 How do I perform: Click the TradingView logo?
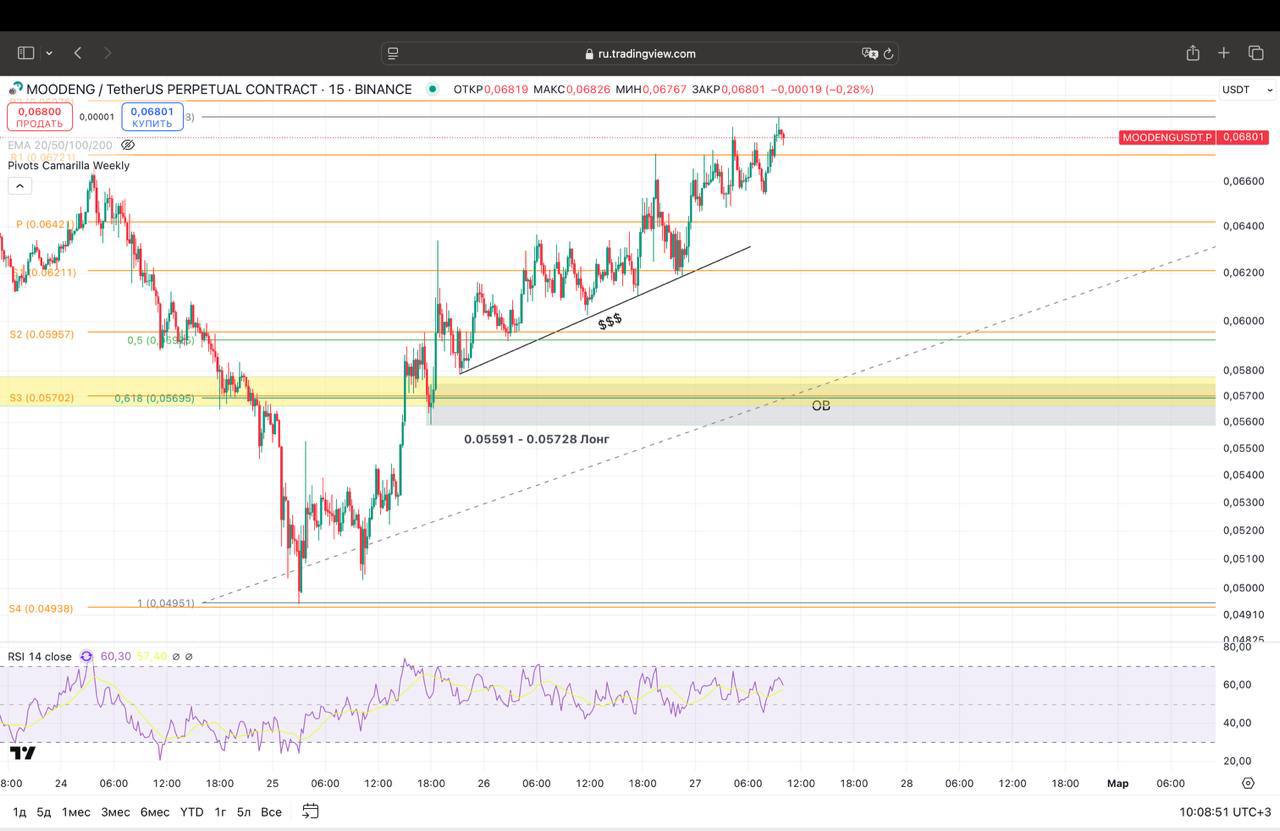point(22,753)
